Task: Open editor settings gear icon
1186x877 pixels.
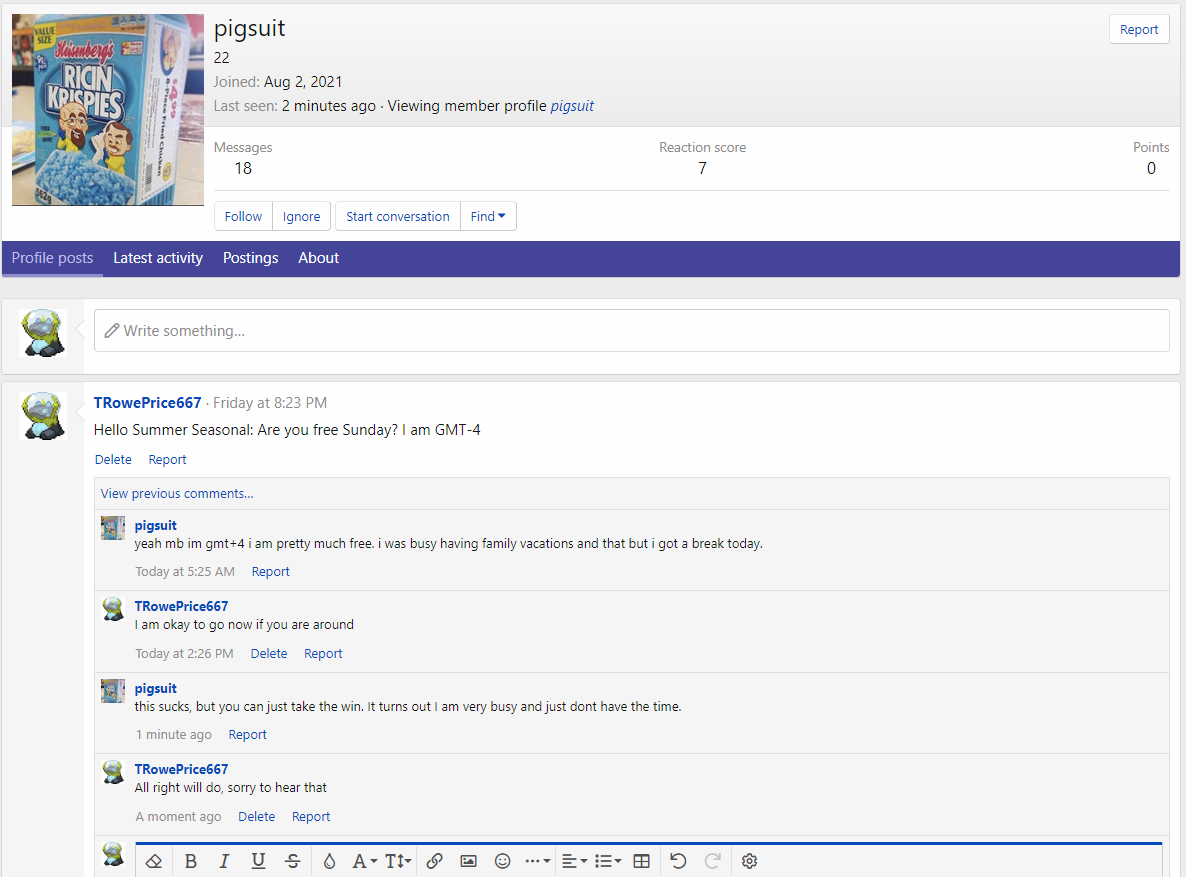Action: click(750, 861)
